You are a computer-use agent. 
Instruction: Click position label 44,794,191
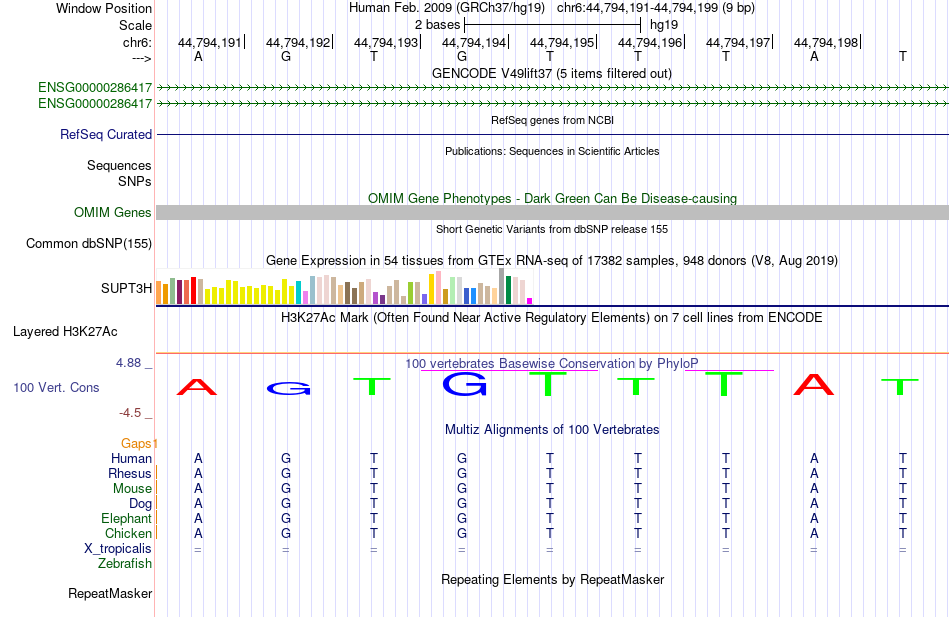tap(209, 42)
